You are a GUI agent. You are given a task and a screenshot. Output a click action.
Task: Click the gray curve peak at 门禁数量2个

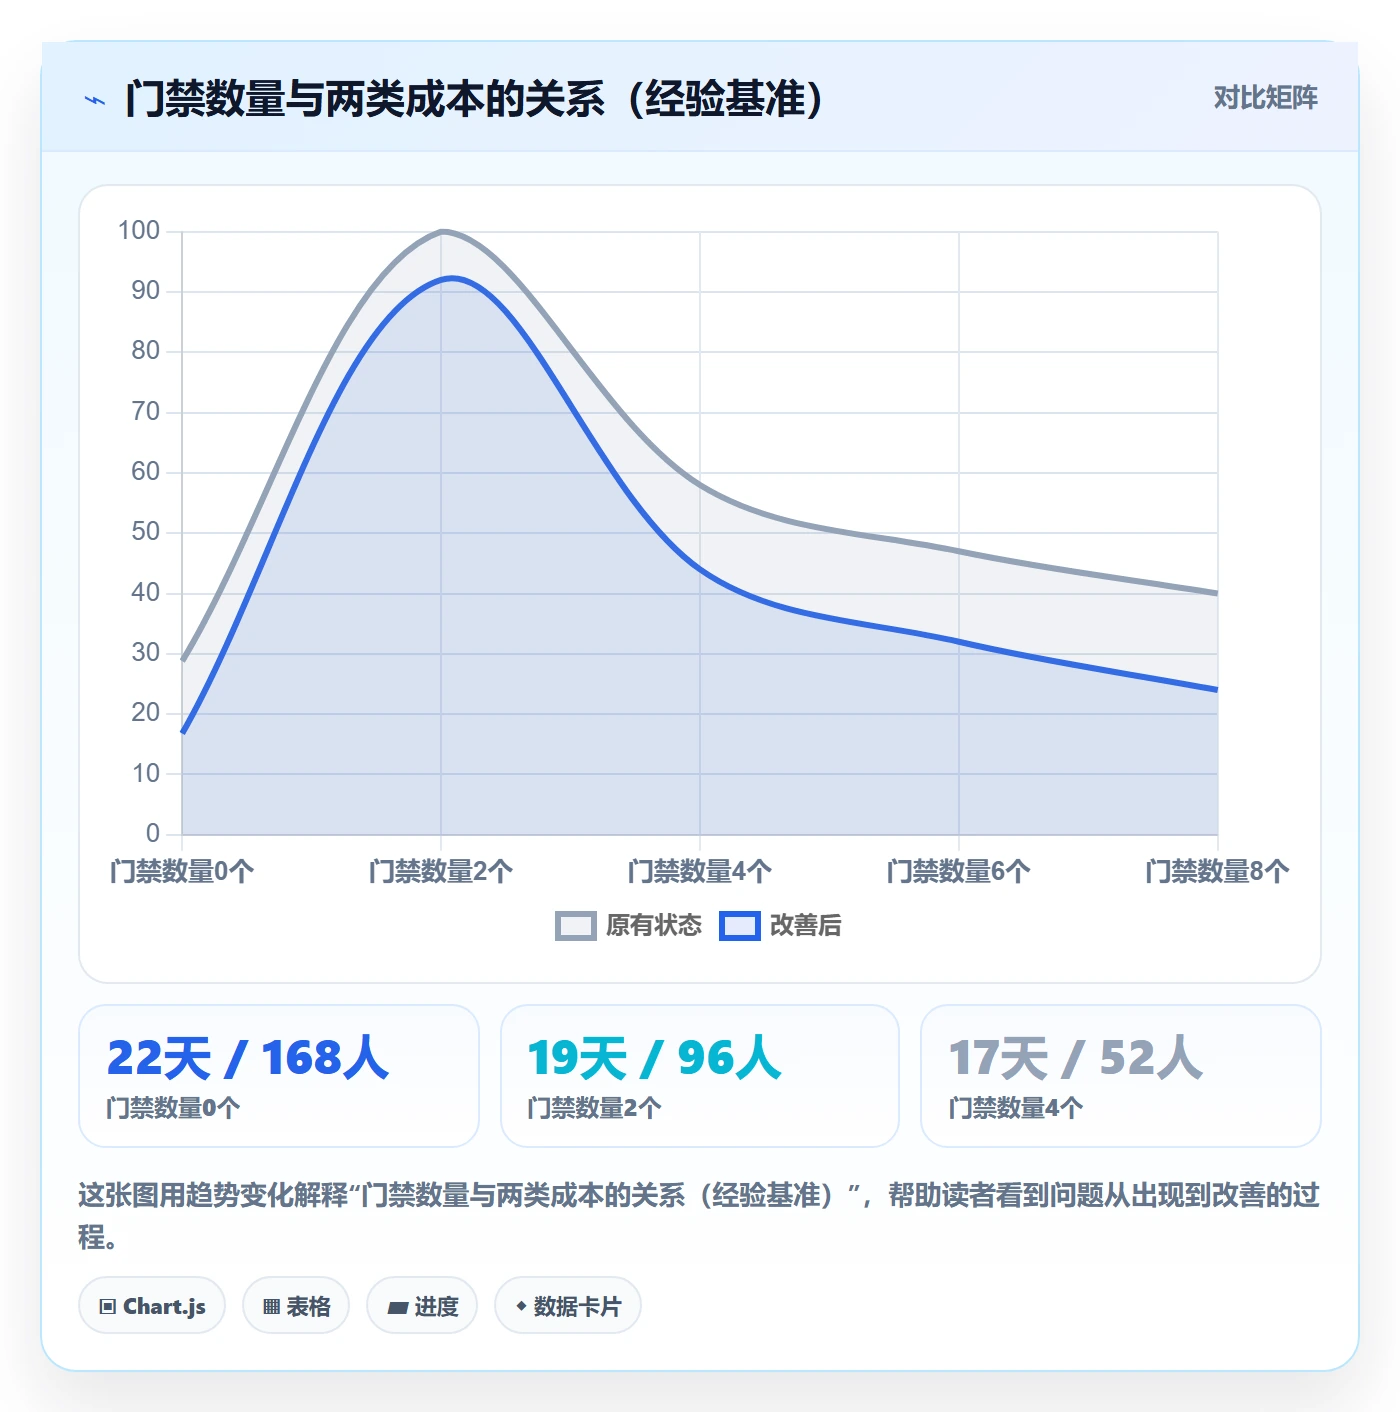click(x=443, y=232)
